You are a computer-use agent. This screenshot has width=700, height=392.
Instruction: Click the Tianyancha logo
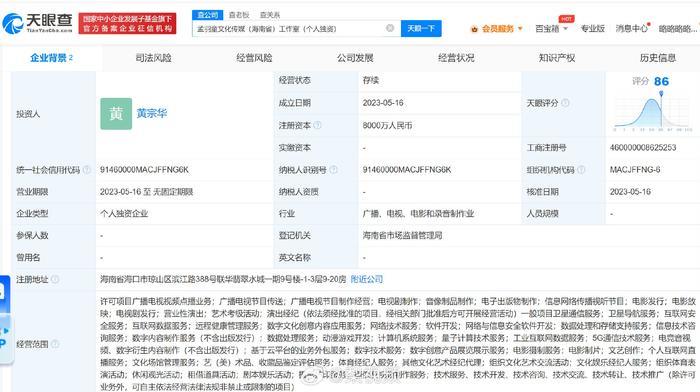[x=37, y=23]
